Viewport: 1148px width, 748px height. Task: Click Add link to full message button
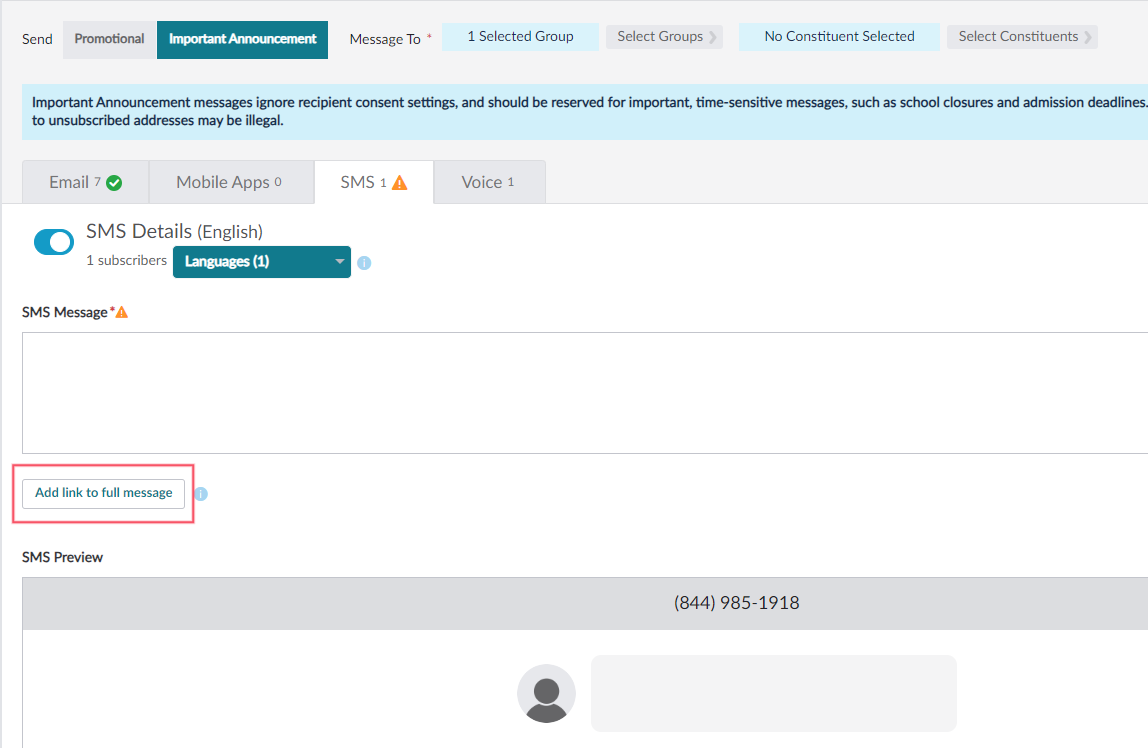point(103,493)
